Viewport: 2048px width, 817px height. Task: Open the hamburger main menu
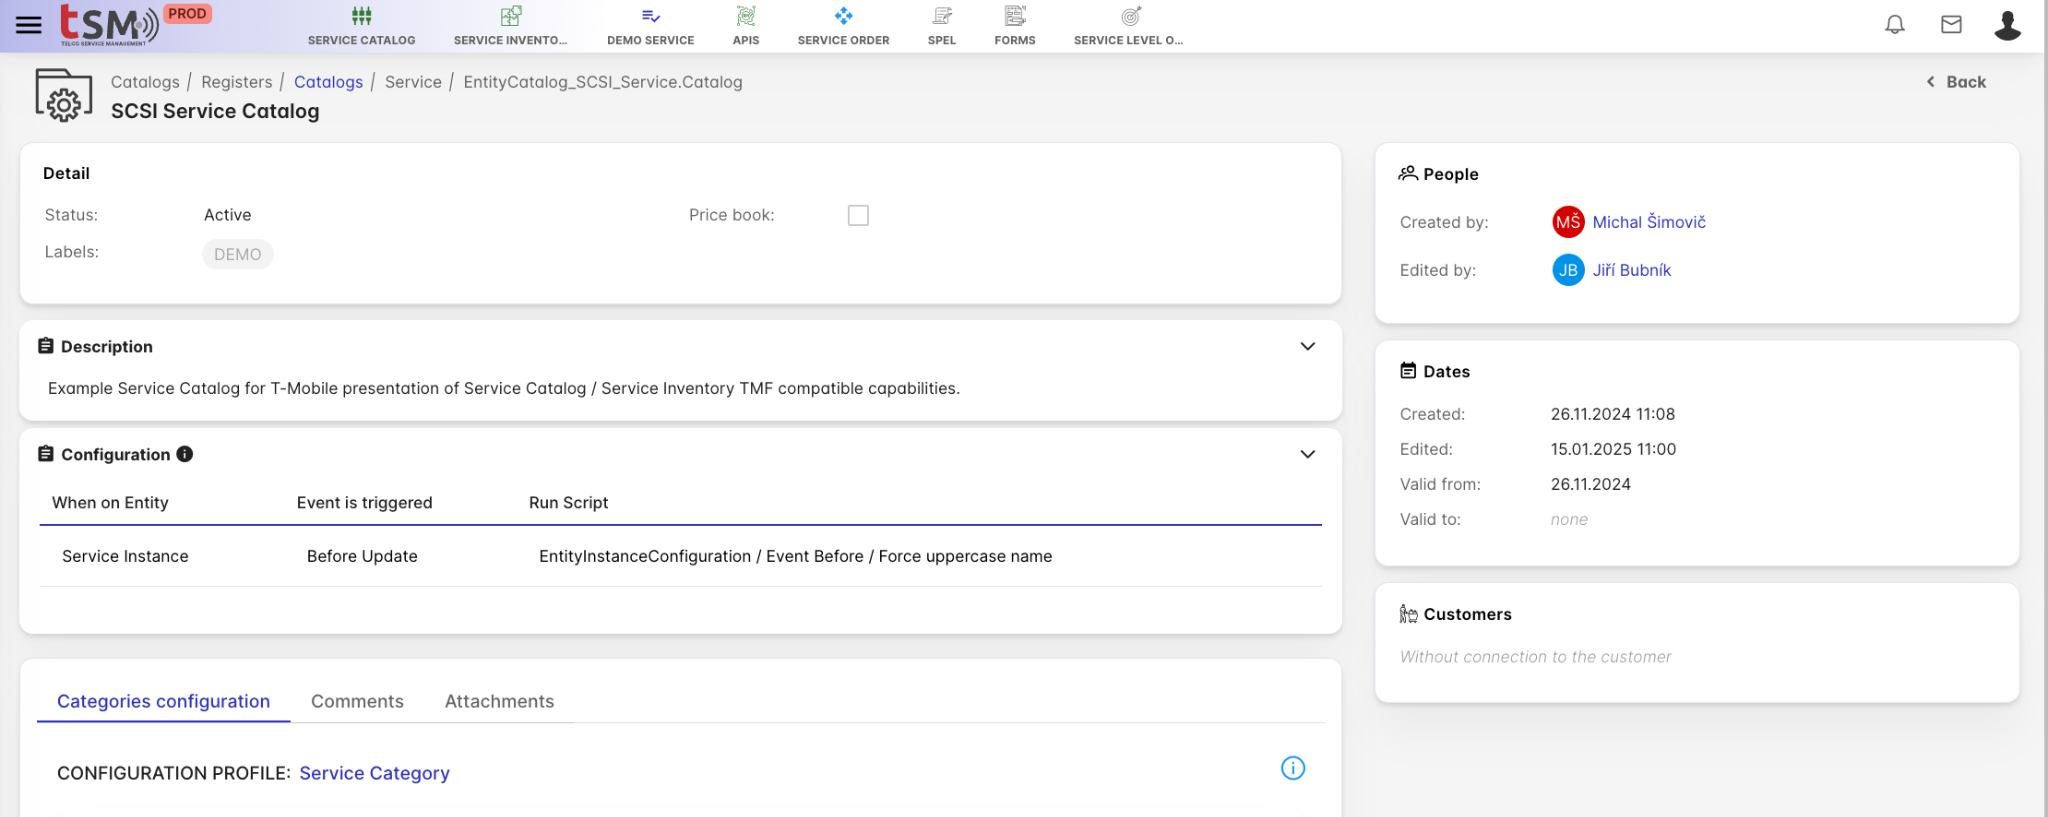tap(29, 25)
